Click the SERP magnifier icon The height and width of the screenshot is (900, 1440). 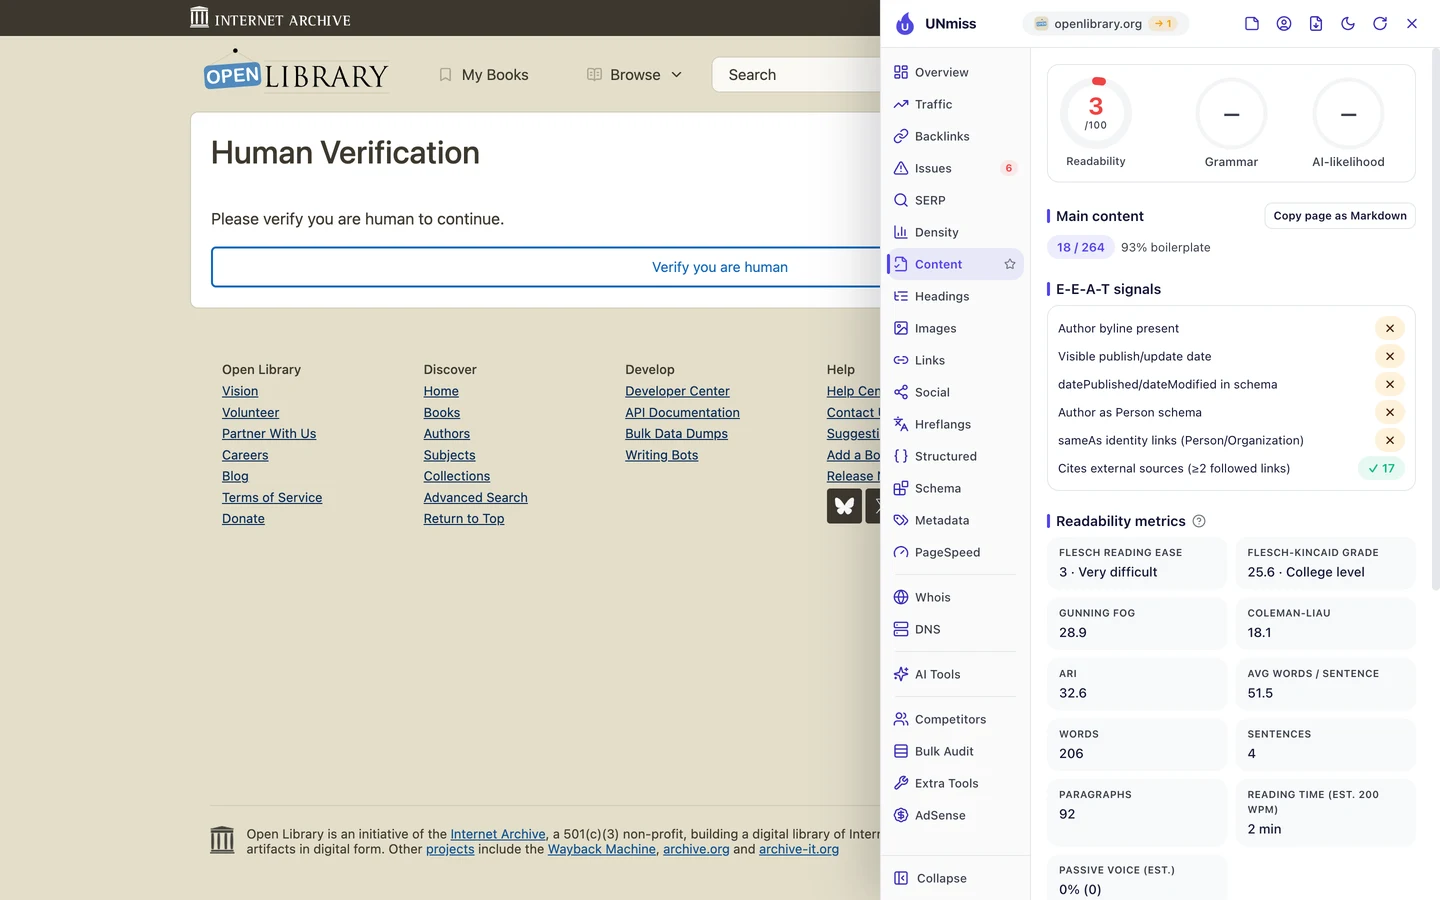[x=901, y=200]
